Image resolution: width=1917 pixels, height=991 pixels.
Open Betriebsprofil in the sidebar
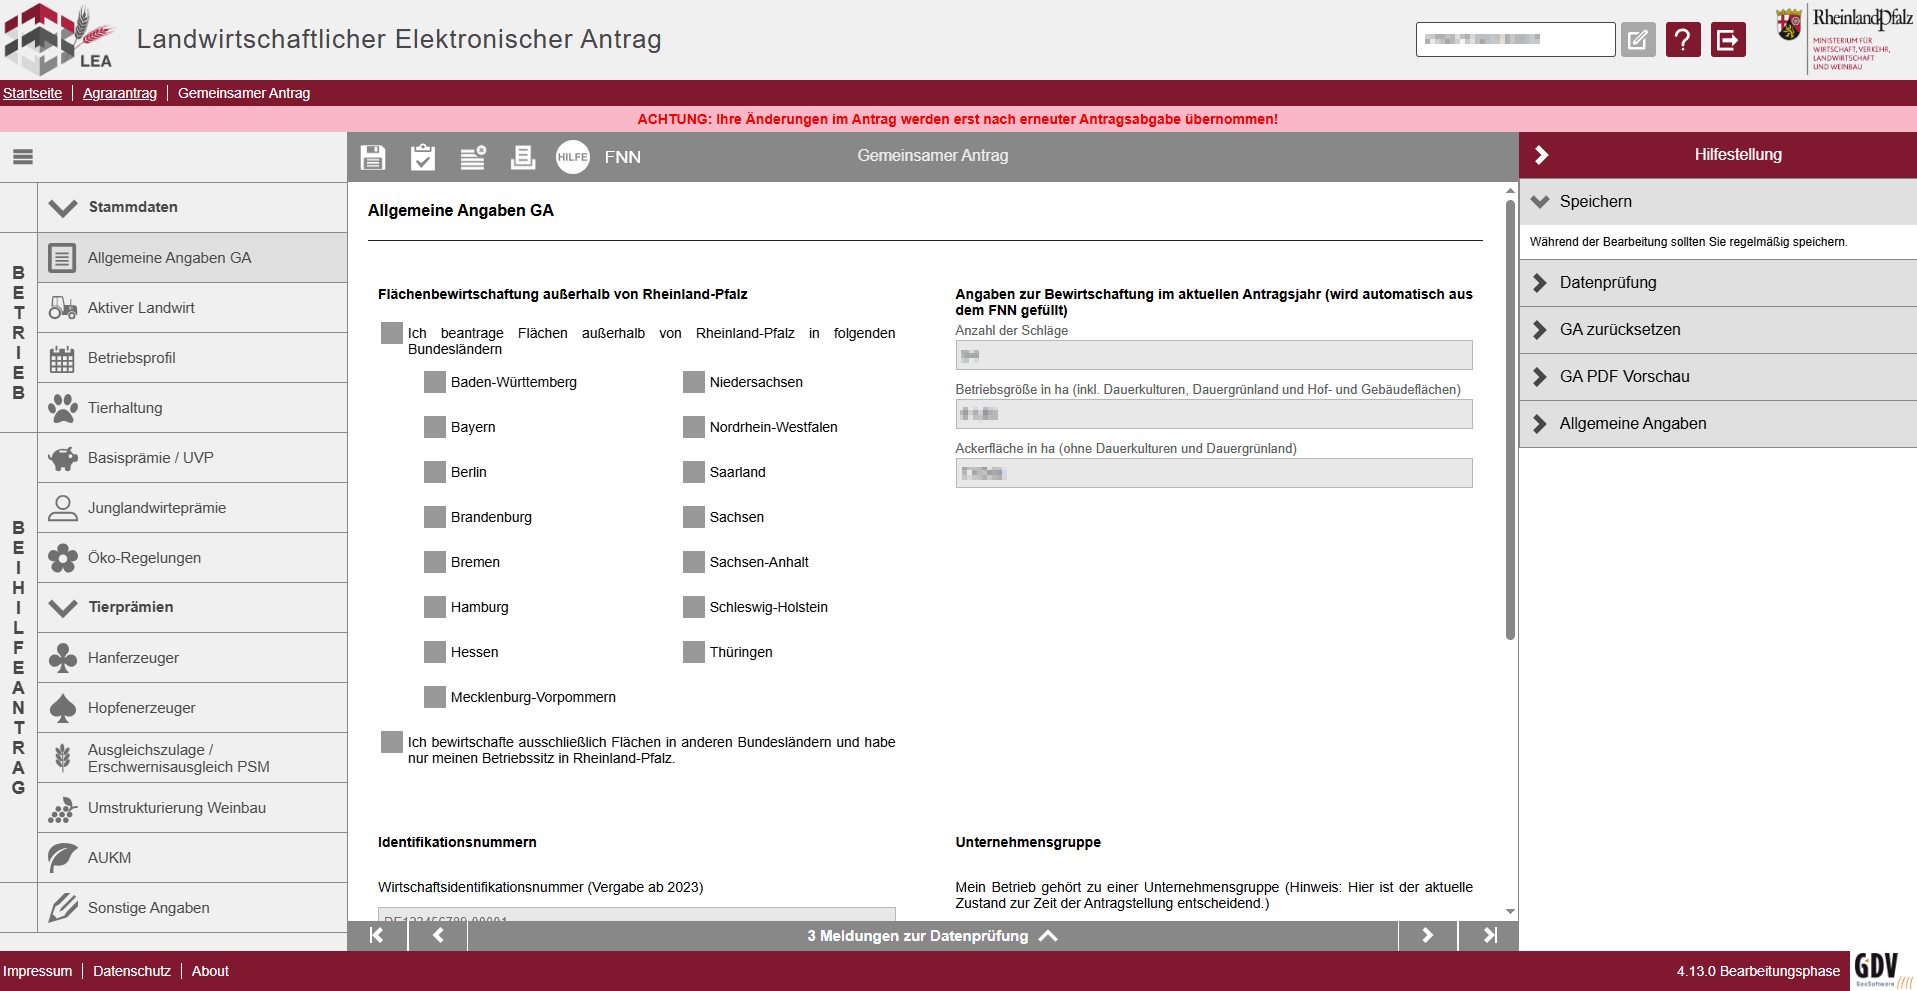coord(131,358)
